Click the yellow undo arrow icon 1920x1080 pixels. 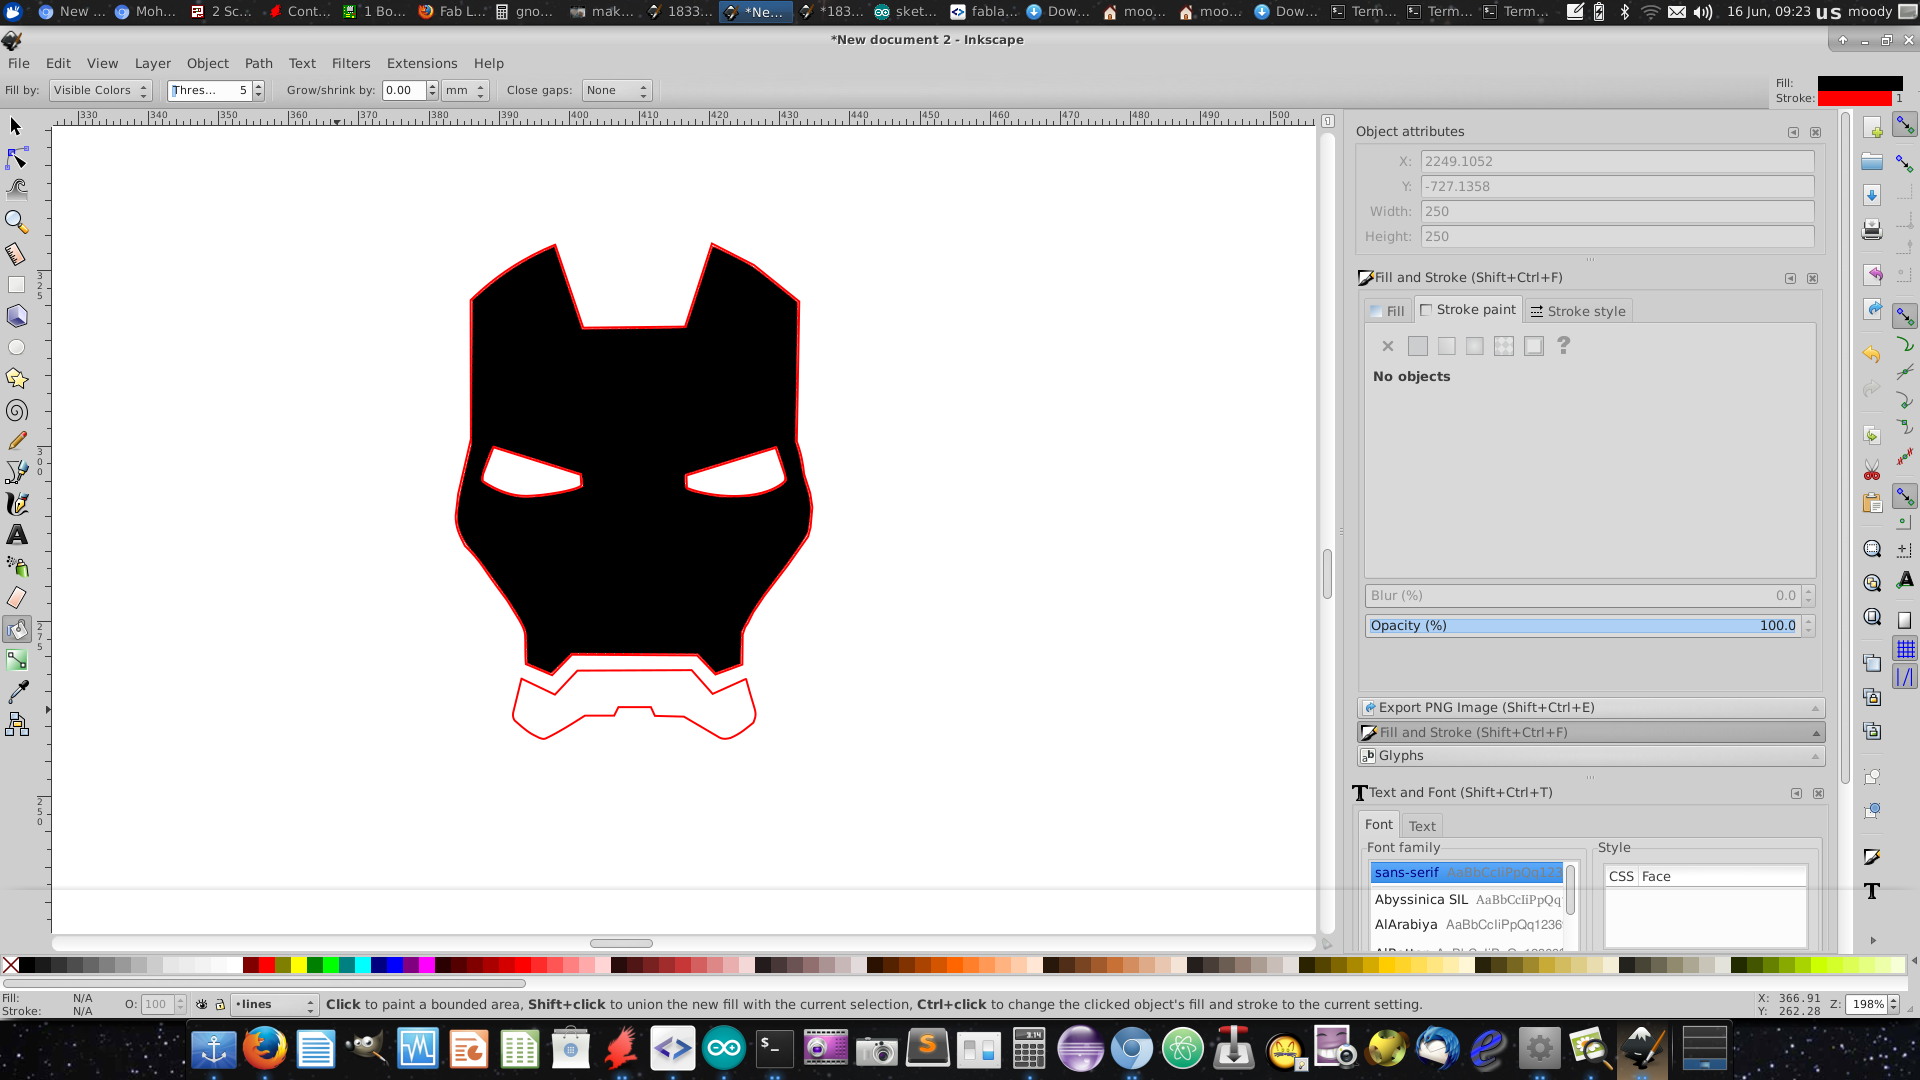[x=1872, y=354]
